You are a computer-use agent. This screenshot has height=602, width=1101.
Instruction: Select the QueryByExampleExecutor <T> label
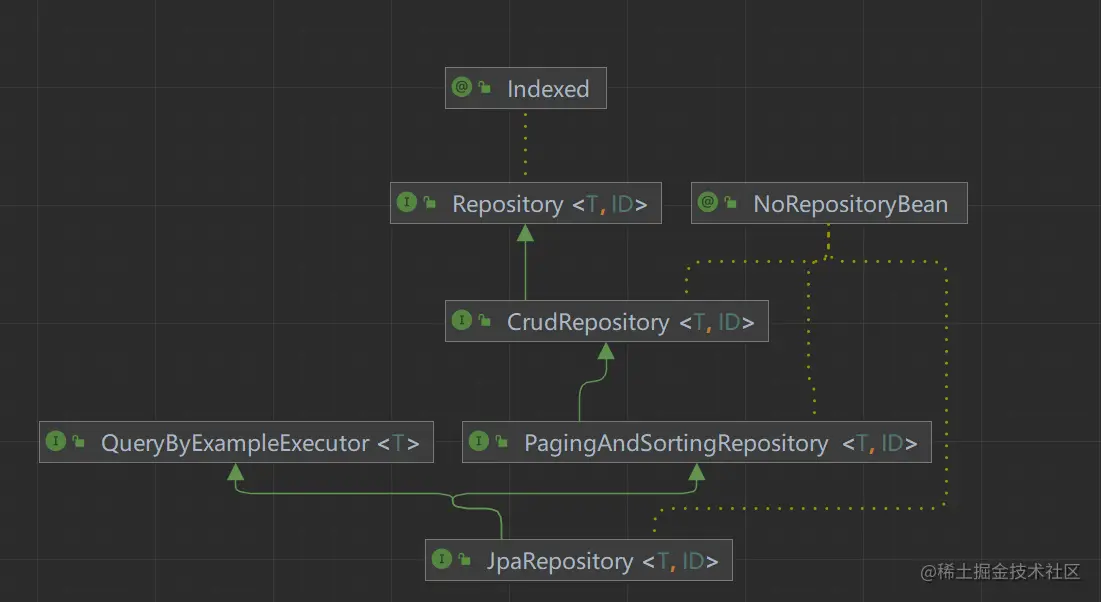click(260, 443)
